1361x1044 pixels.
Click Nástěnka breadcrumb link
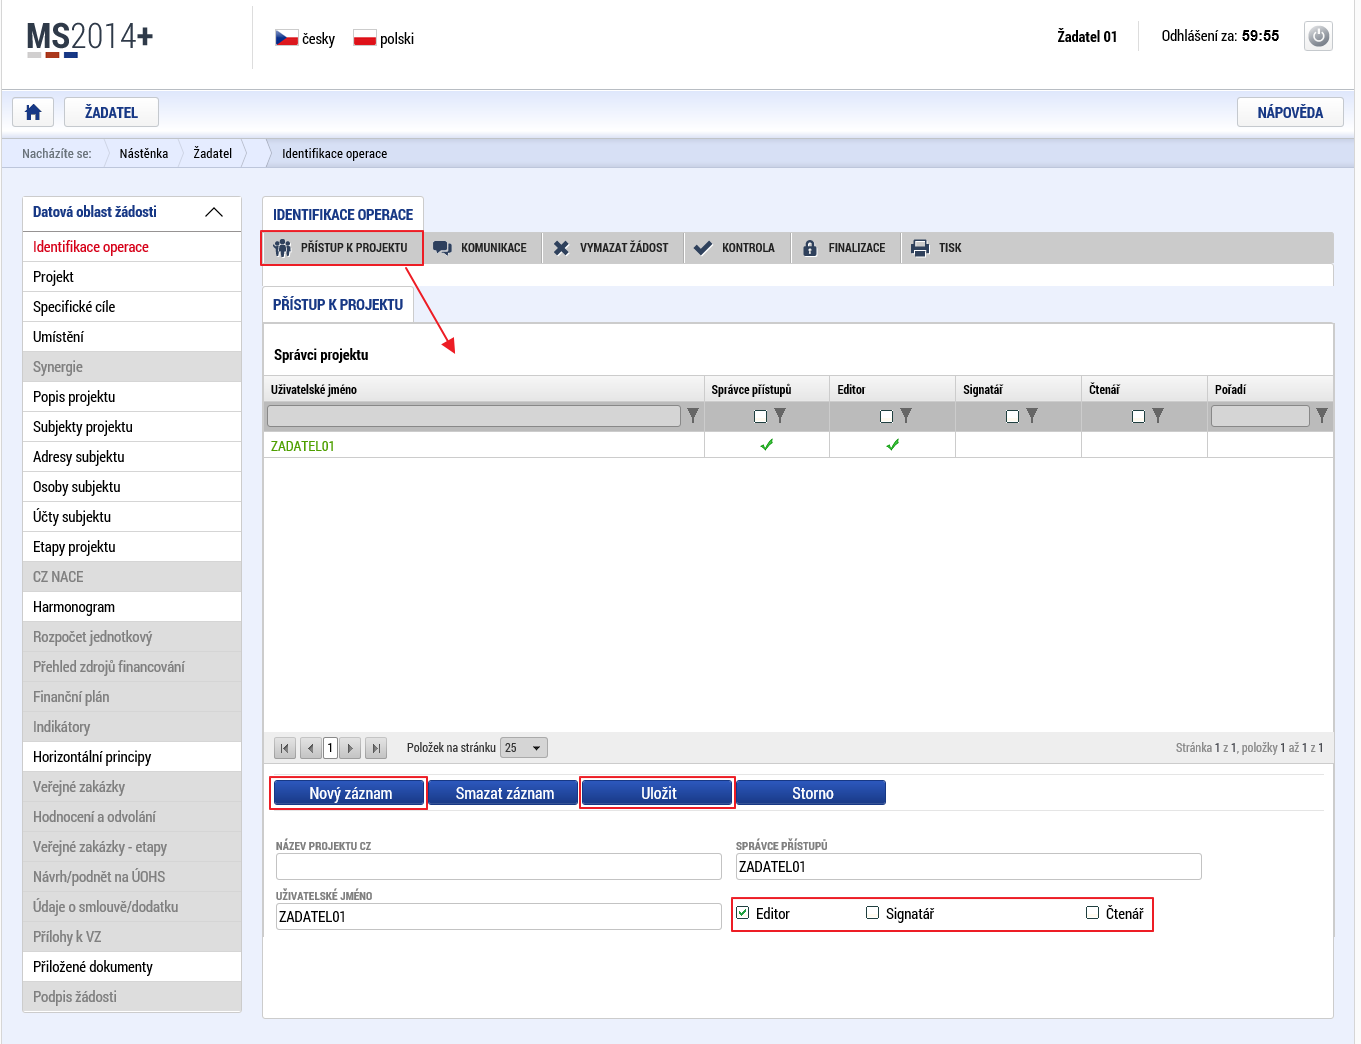144,154
